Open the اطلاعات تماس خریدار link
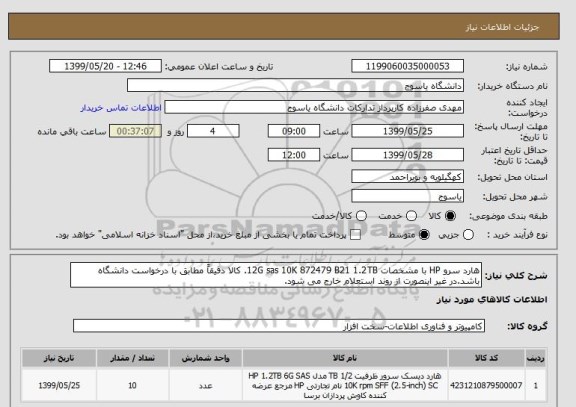Viewport: 576px width, 407px height. click(121, 108)
